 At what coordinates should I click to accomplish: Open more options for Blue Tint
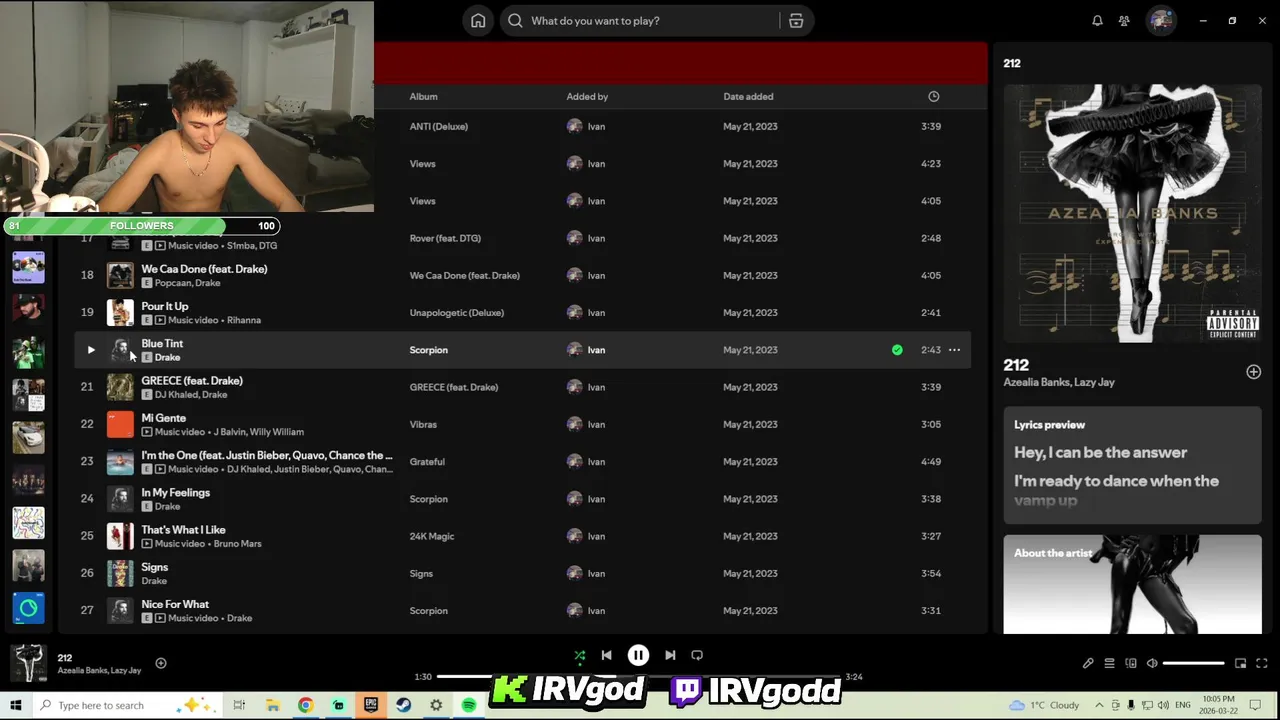[x=954, y=350]
